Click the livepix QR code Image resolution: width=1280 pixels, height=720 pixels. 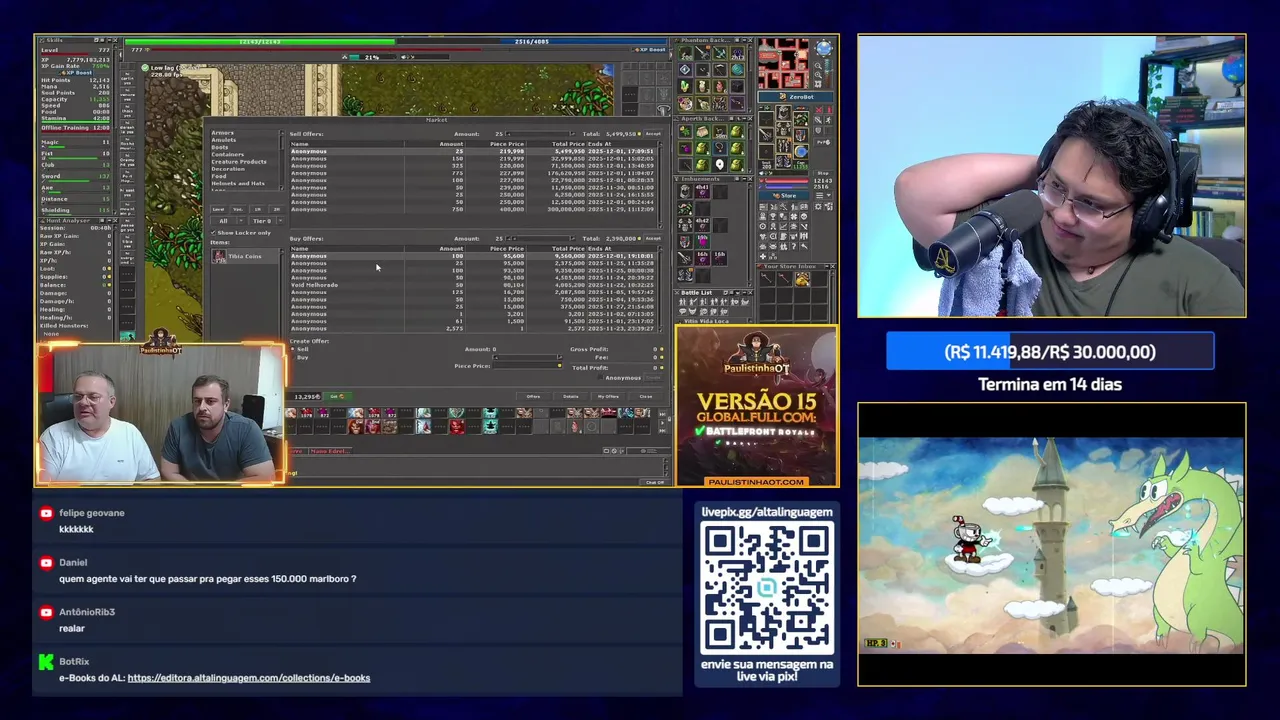point(767,588)
